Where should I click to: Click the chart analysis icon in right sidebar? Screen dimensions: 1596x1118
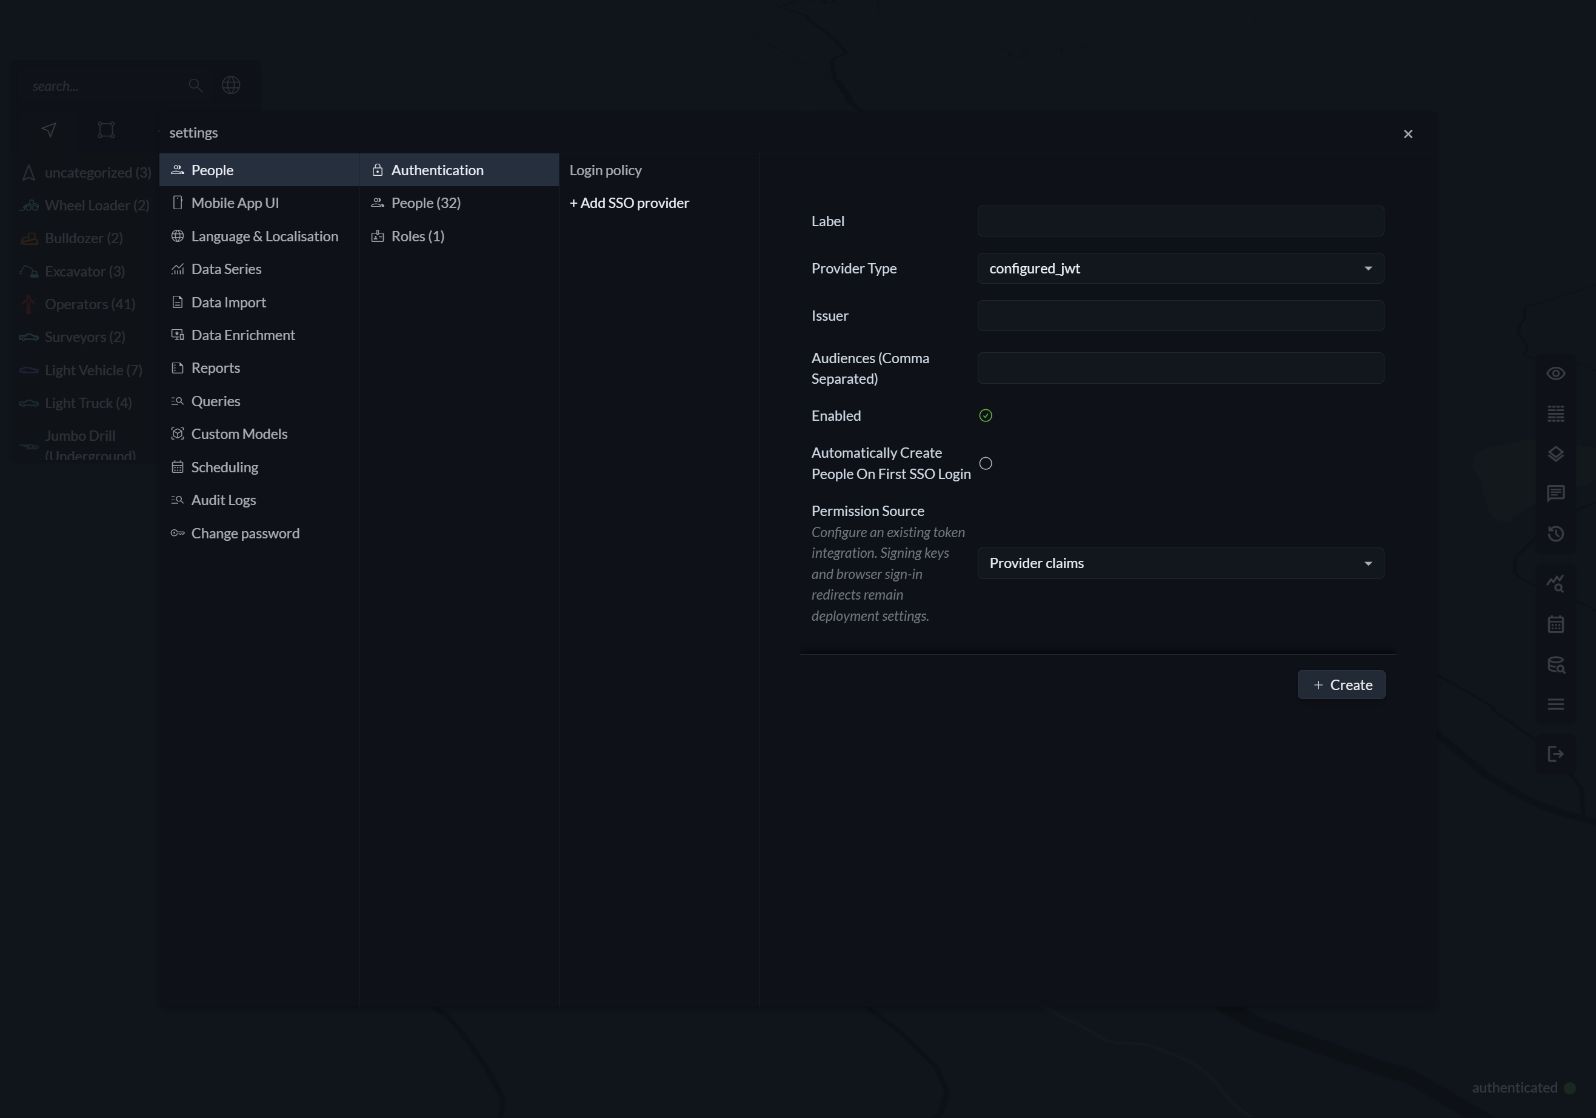click(1556, 583)
